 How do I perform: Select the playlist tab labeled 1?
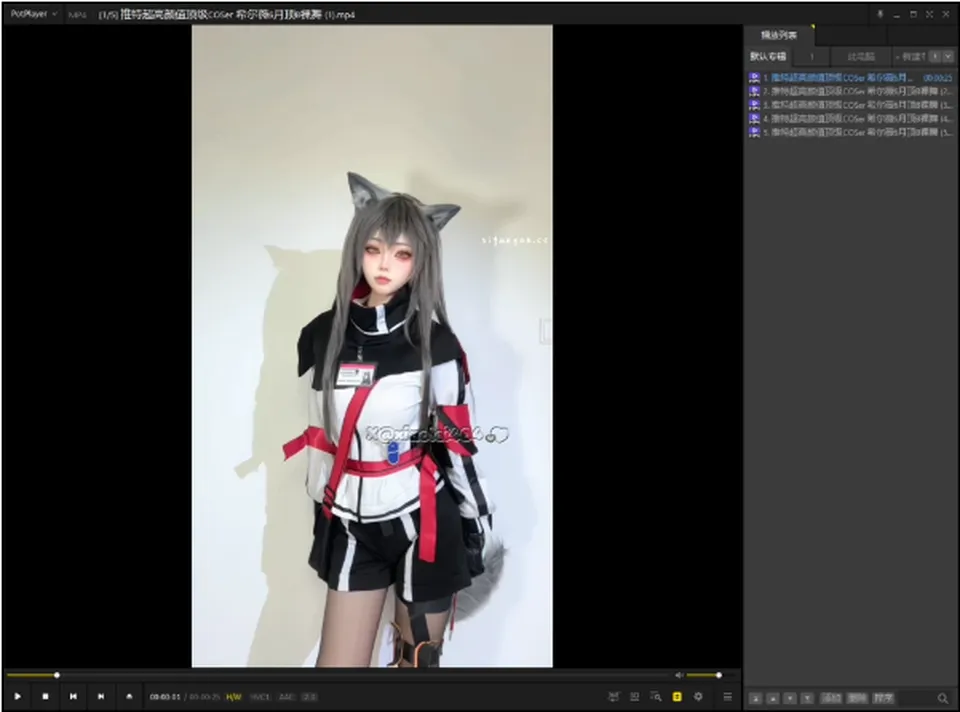(812, 56)
